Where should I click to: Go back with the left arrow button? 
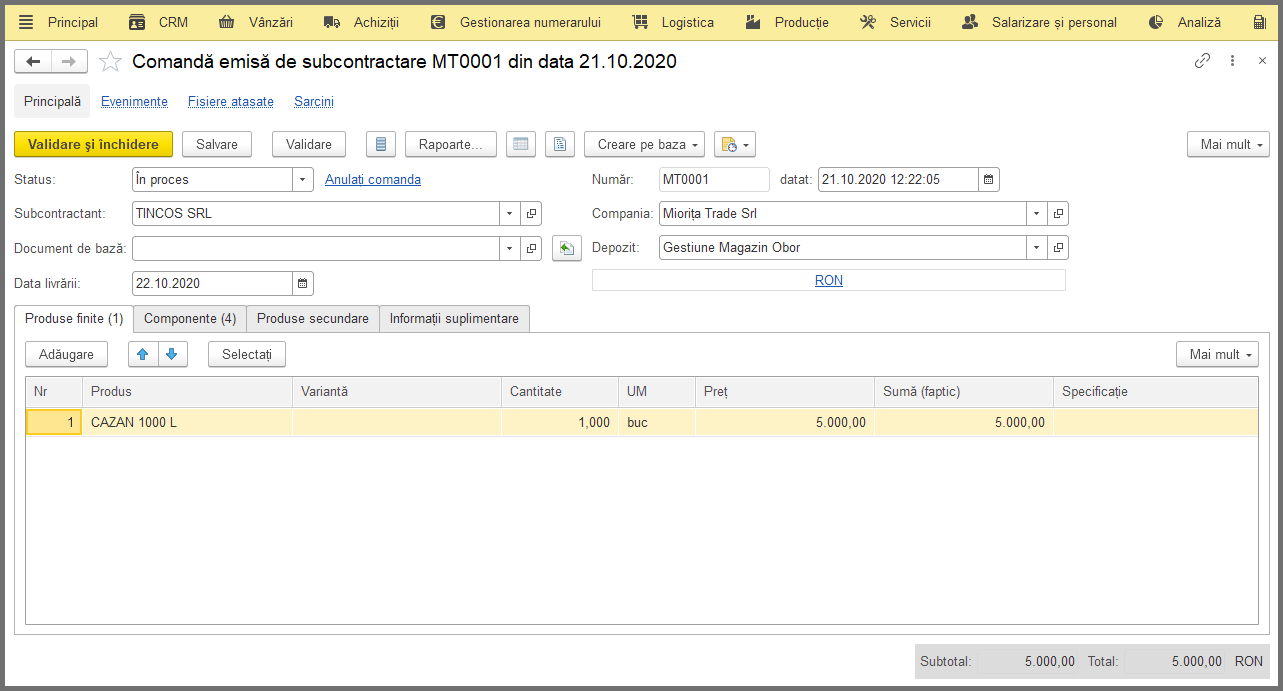click(x=33, y=62)
